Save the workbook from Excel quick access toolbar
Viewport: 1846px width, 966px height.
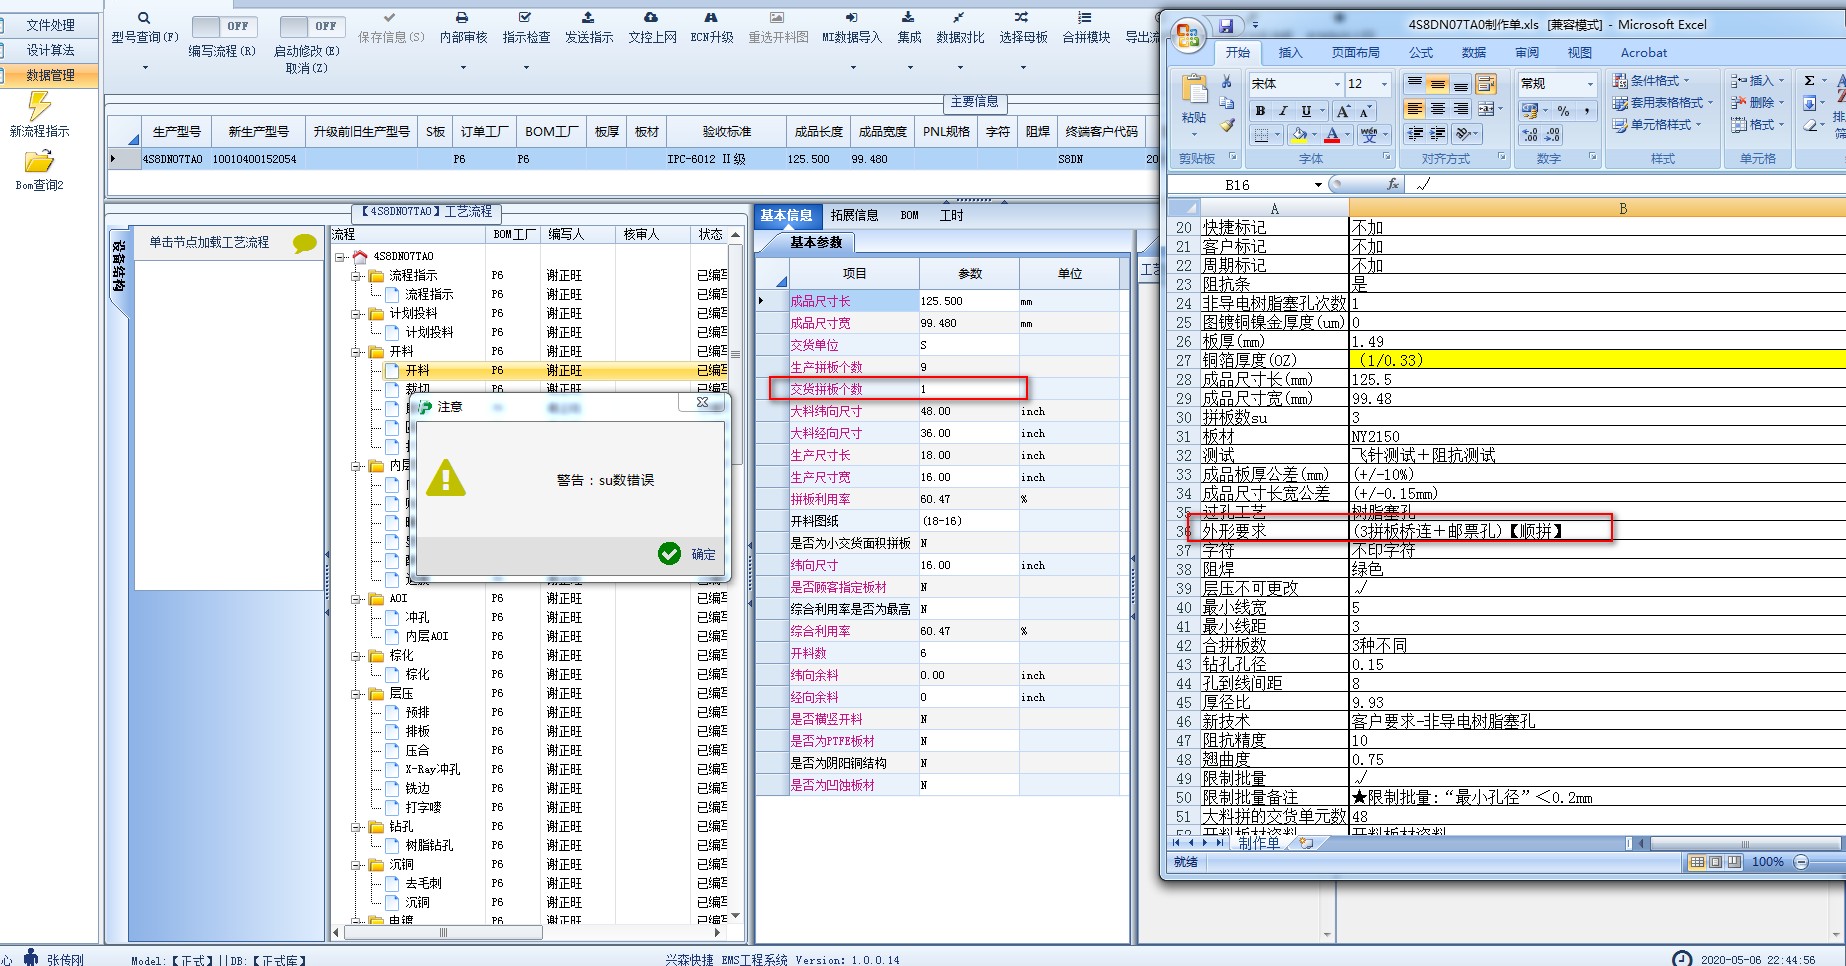[1226, 25]
